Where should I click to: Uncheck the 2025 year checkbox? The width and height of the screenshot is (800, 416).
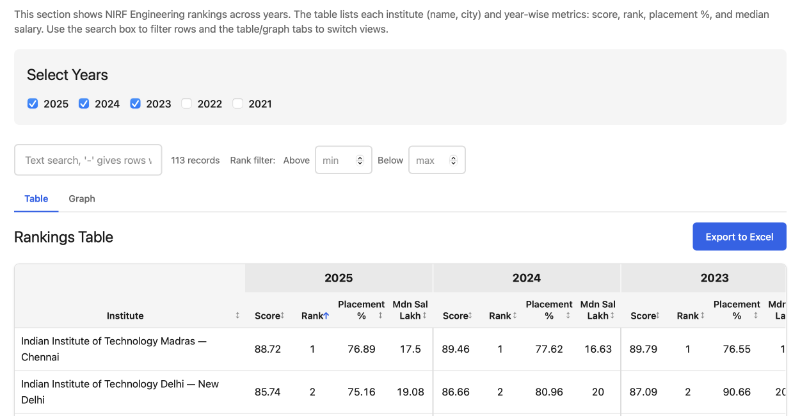pyautogui.click(x=33, y=103)
